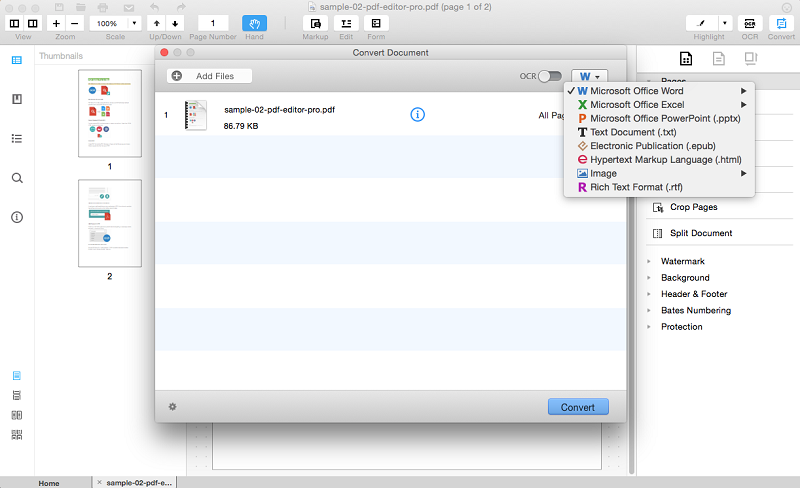Screen dimensions: 800x488
Task: Show file info for sample-02-pdf-editor-pro.pdf
Action: pyautogui.click(x=417, y=114)
